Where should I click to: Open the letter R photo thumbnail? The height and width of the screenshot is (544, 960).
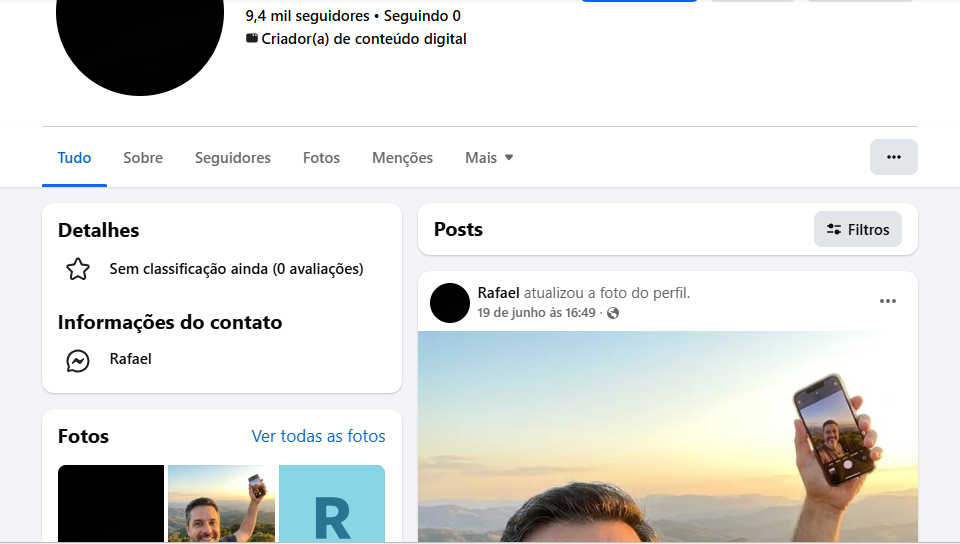[x=332, y=504]
